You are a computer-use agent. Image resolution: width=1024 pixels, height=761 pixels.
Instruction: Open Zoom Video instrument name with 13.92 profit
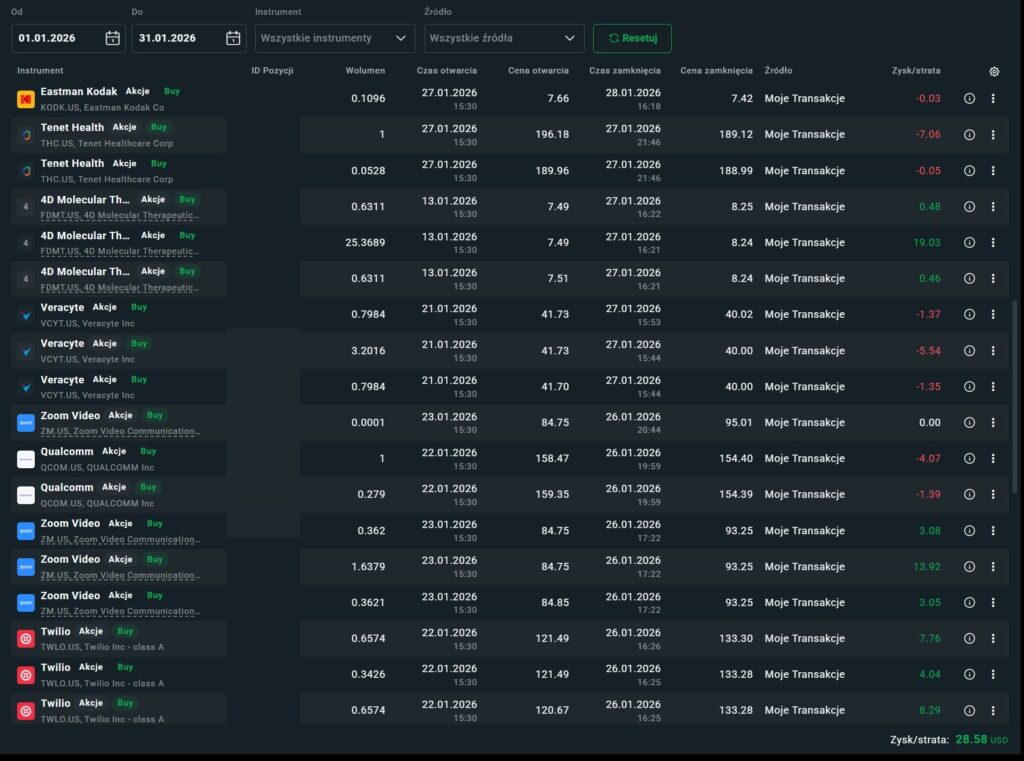click(x=70, y=560)
